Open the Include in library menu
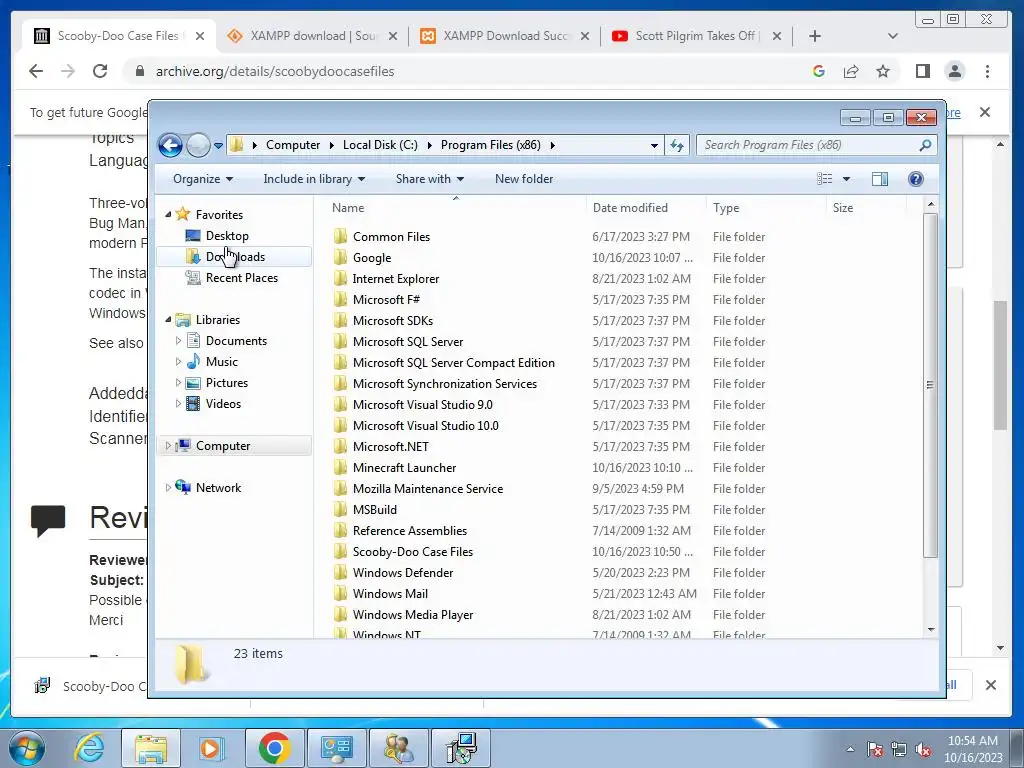 [x=313, y=179]
